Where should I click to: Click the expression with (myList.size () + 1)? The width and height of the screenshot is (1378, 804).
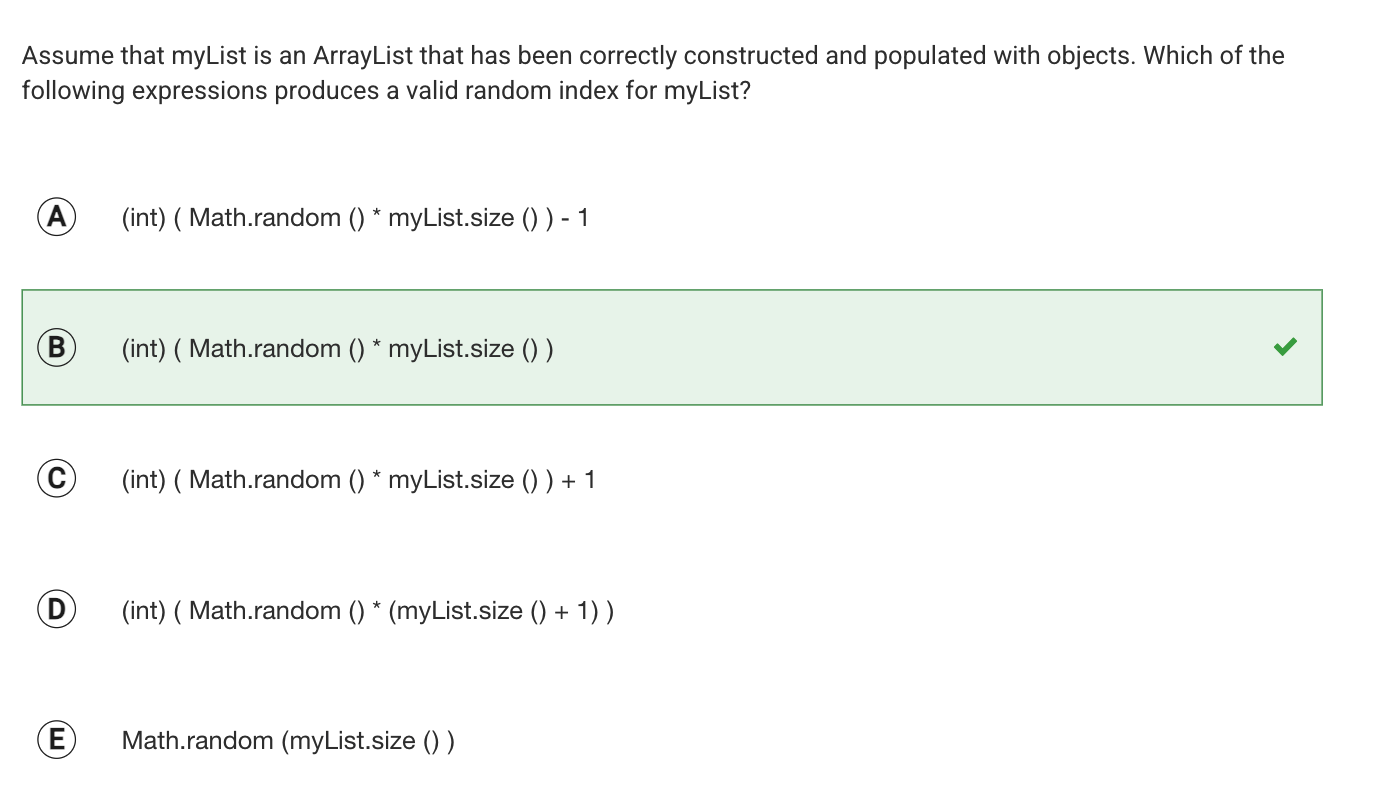(368, 610)
